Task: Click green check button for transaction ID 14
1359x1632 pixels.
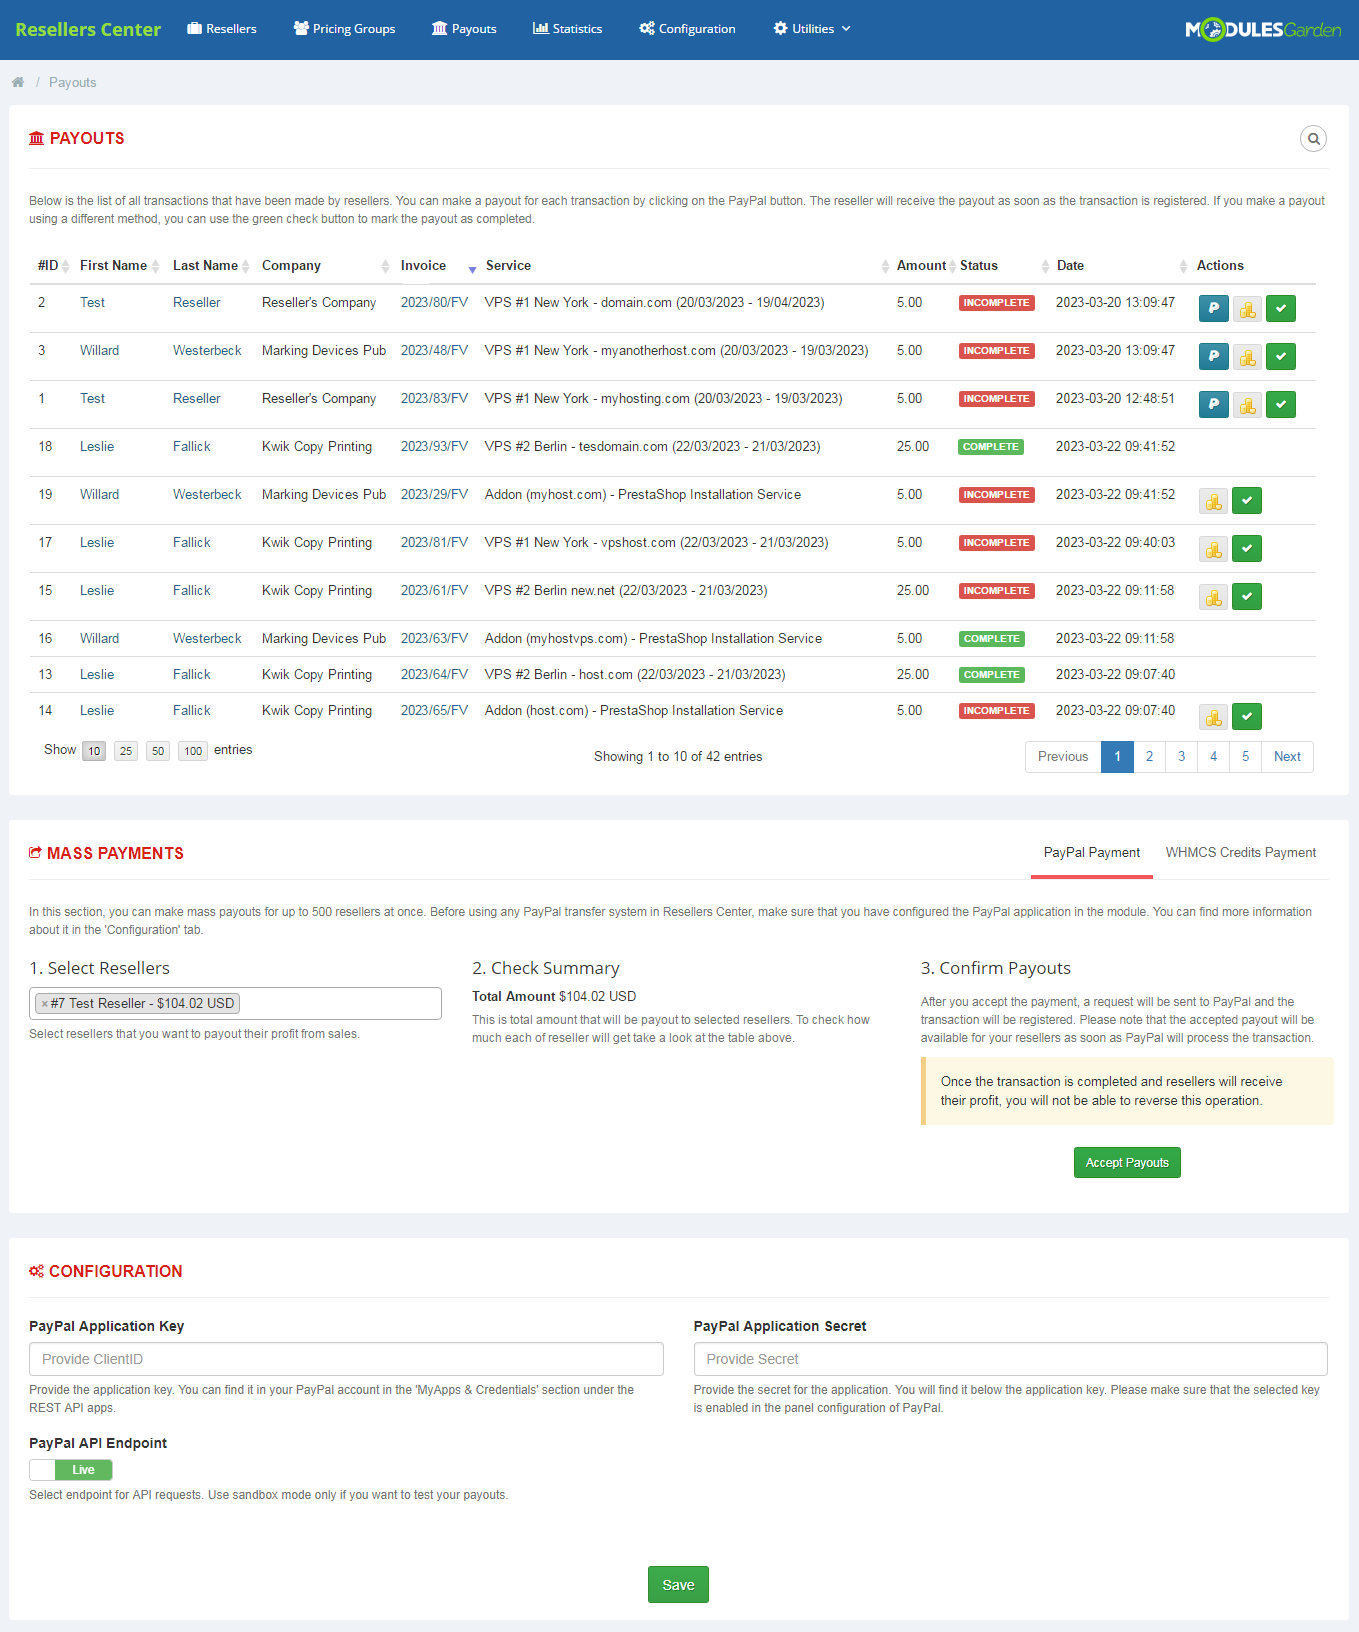Action: tap(1247, 717)
